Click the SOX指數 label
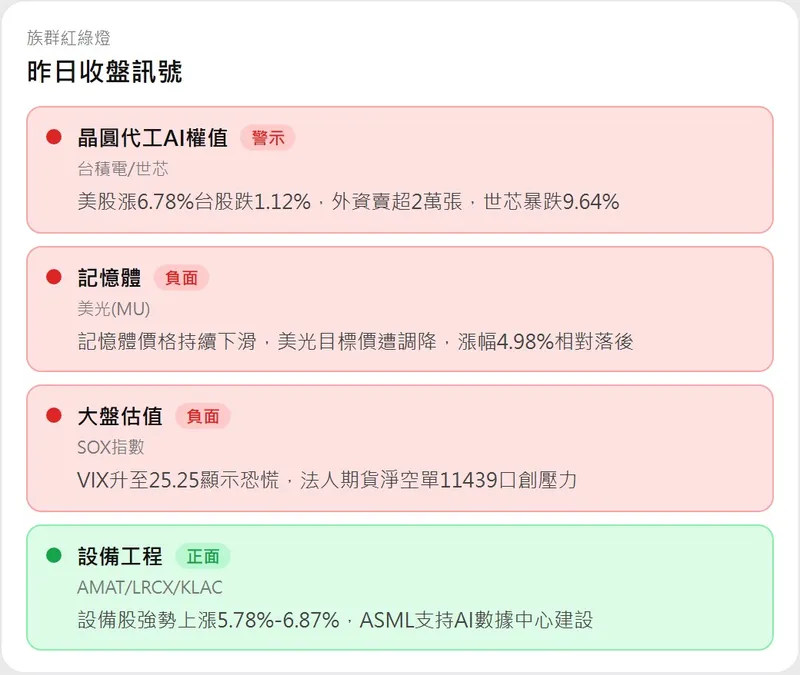 click(111, 447)
